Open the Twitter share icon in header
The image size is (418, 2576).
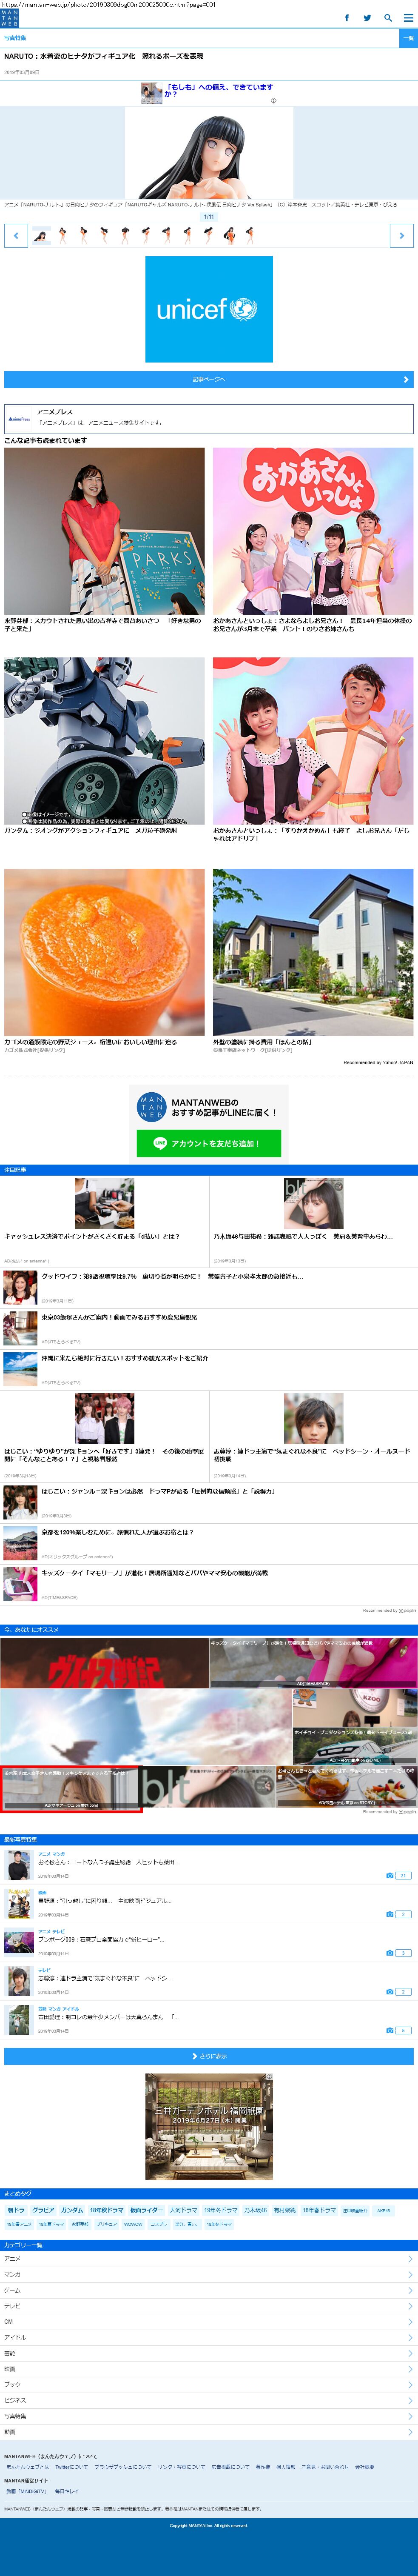click(x=367, y=18)
